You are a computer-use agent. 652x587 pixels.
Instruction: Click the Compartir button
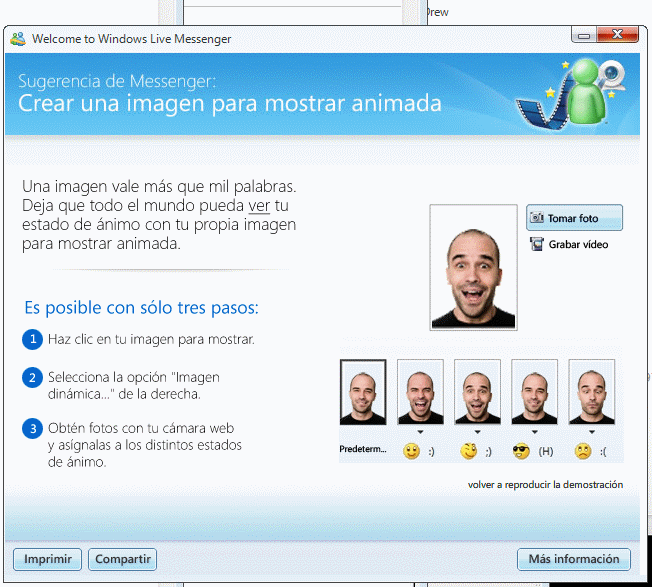click(123, 559)
